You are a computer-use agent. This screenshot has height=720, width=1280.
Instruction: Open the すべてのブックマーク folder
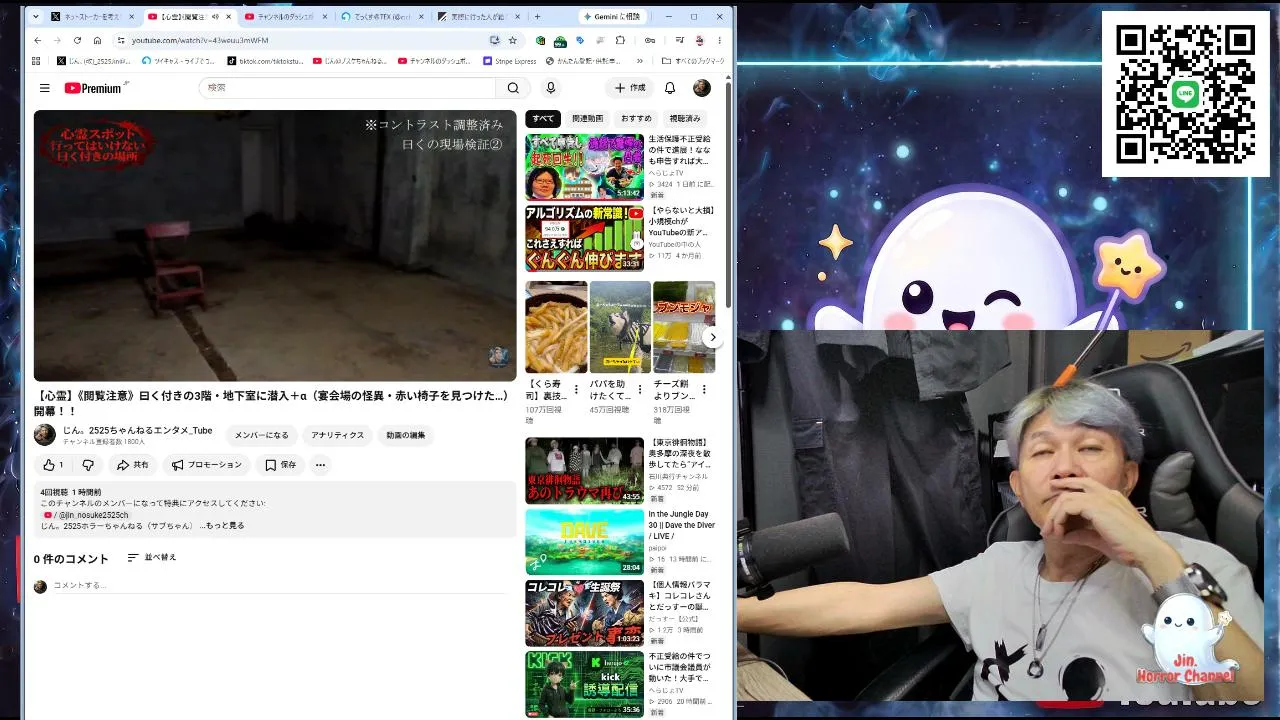[x=692, y=61]
